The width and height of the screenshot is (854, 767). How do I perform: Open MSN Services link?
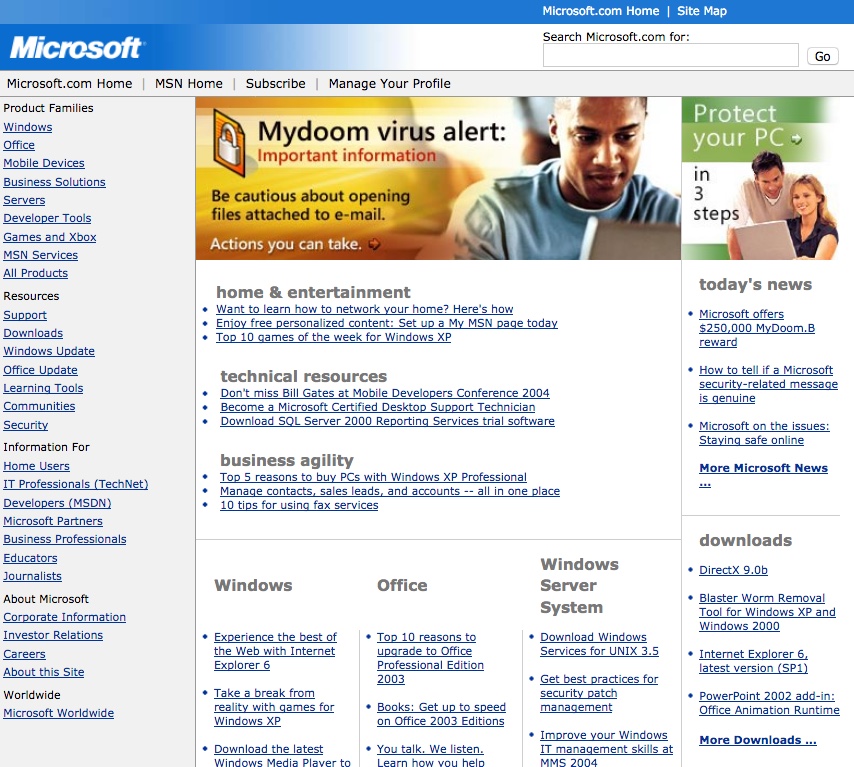(x=40, y=255)
